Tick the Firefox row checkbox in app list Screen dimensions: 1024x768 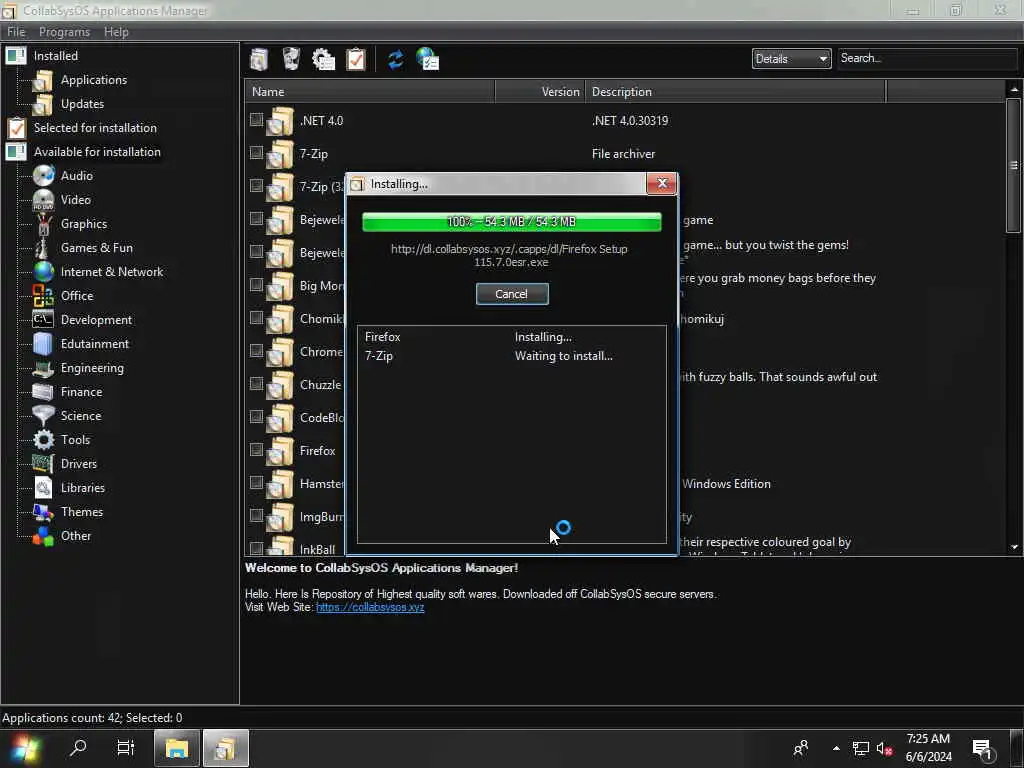[x=256, y=449]
